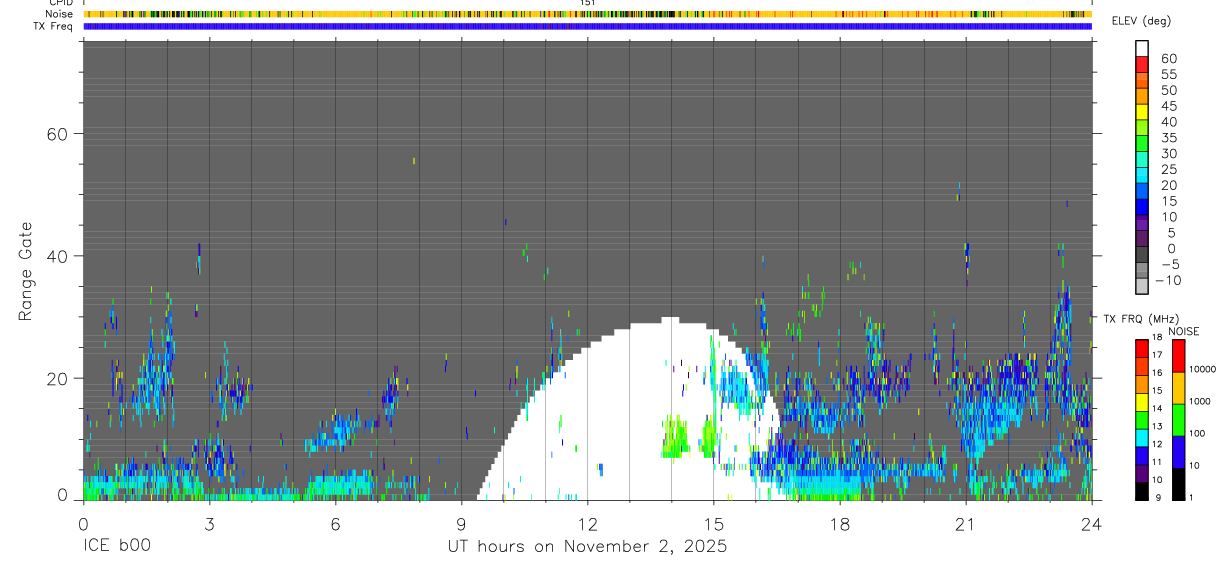Click the 'ELEV (deg)' colorbar title

pyautogui.click(x=1141, y=21)
